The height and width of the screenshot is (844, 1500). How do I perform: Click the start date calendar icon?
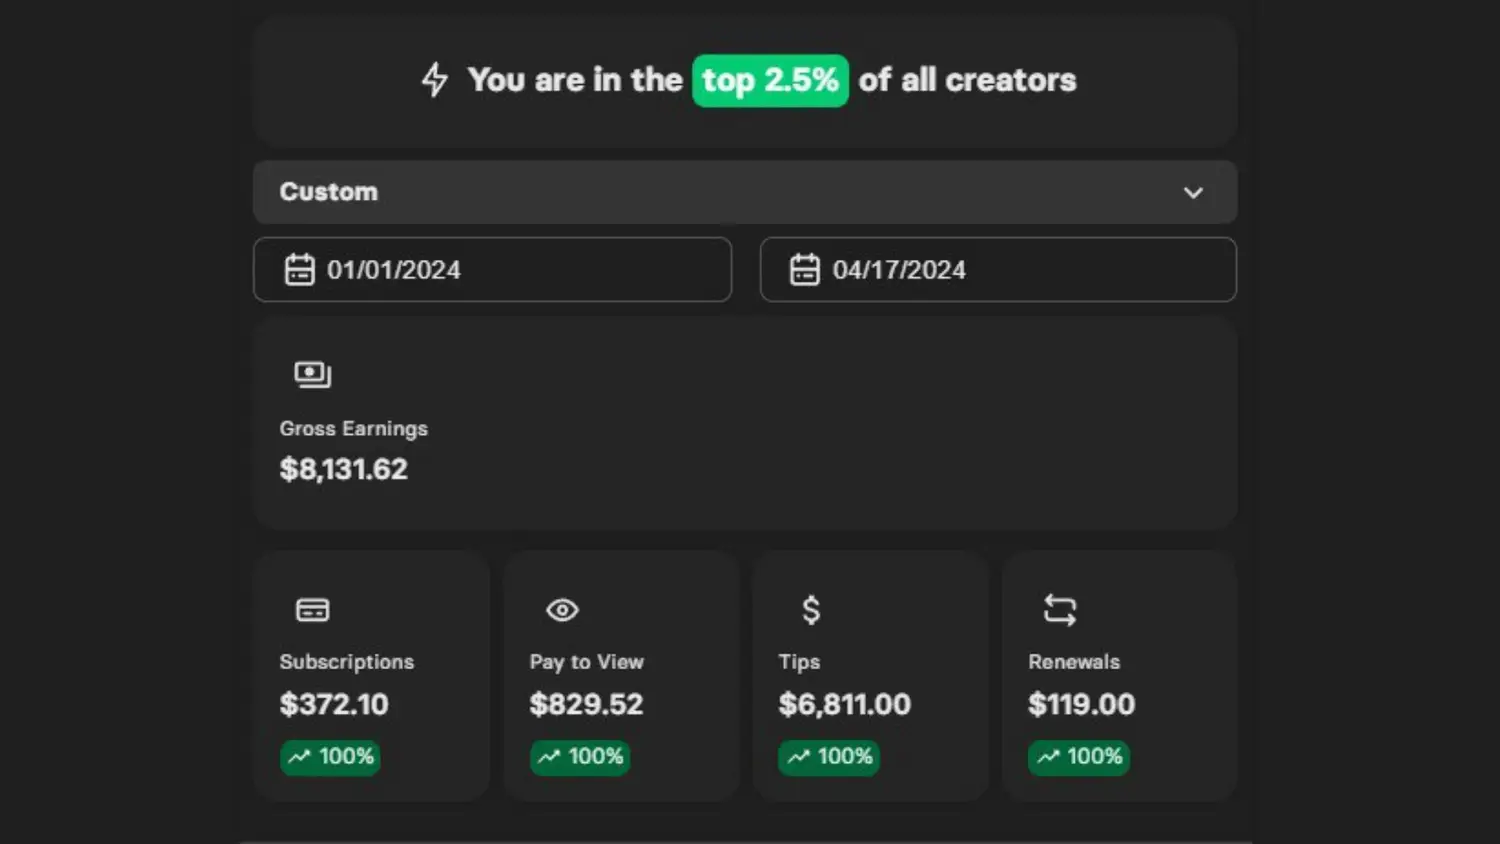point(299,269)
